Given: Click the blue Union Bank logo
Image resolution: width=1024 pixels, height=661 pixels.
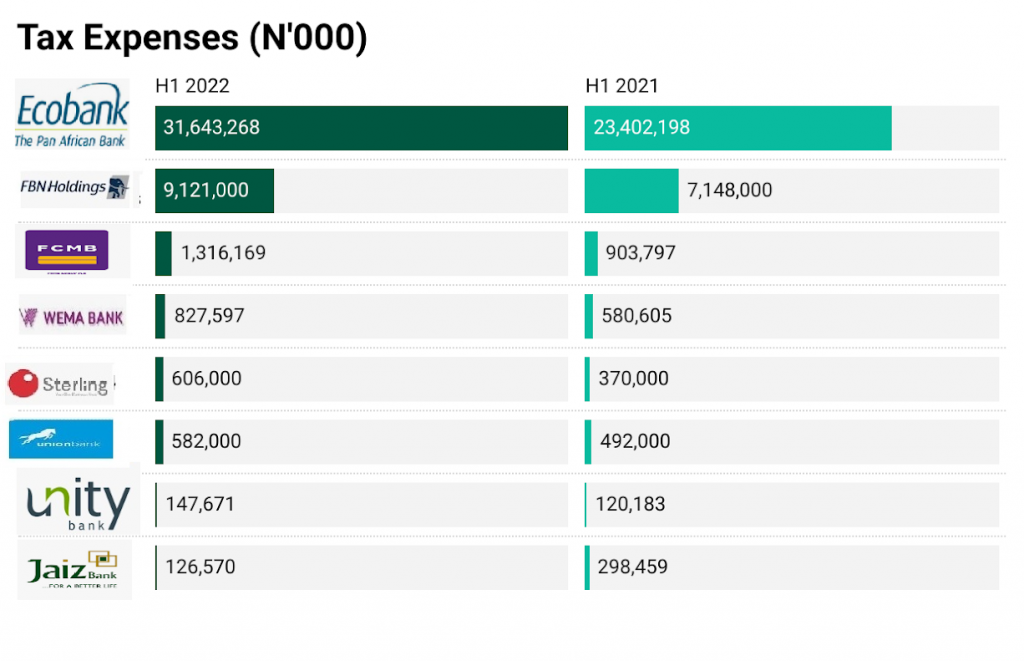Looking at the screenshot, I should 61,440.
